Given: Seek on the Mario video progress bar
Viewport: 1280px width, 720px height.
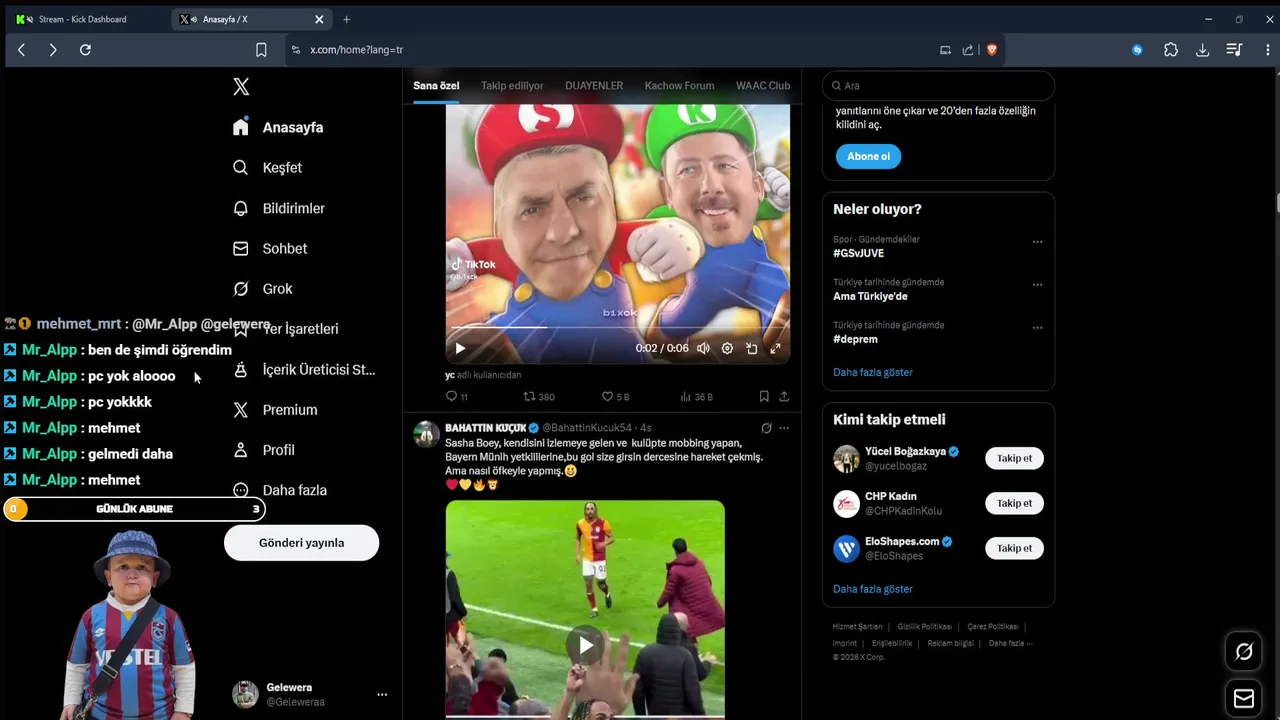Looking at the screenshot, I should point(617,328).
